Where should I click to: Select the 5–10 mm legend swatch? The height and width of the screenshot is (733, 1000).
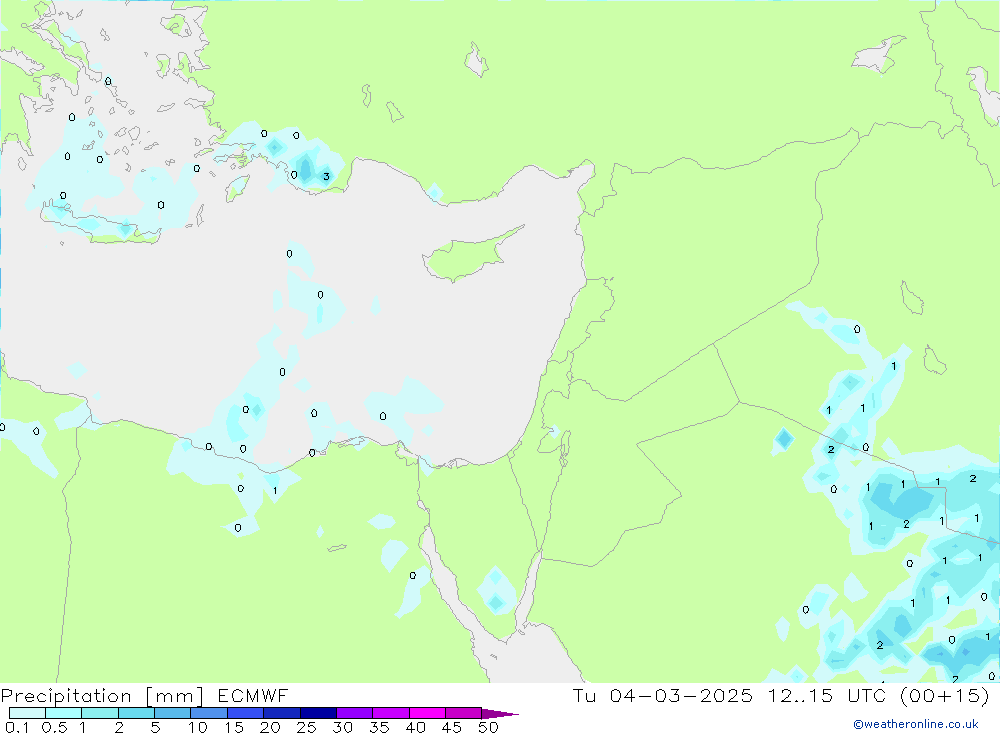172,713
